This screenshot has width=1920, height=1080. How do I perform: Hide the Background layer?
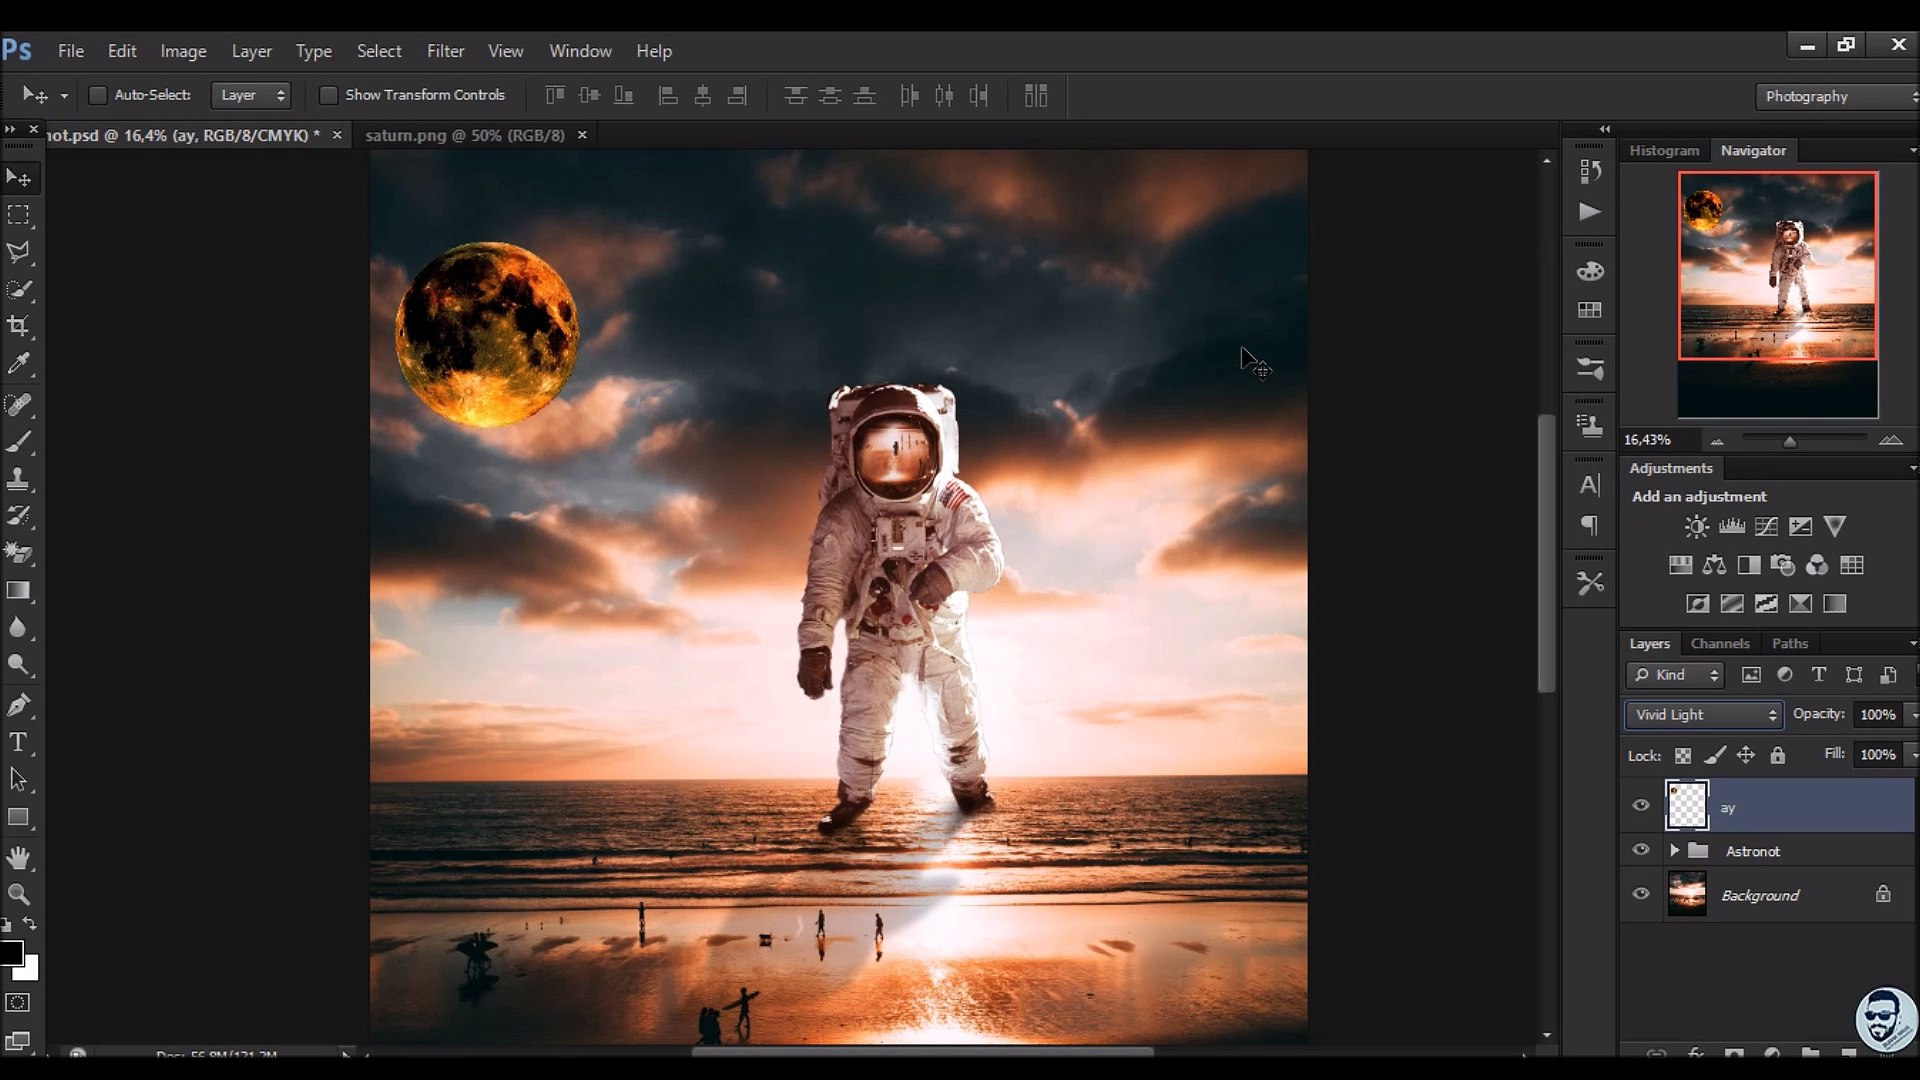click(1641, 894)
